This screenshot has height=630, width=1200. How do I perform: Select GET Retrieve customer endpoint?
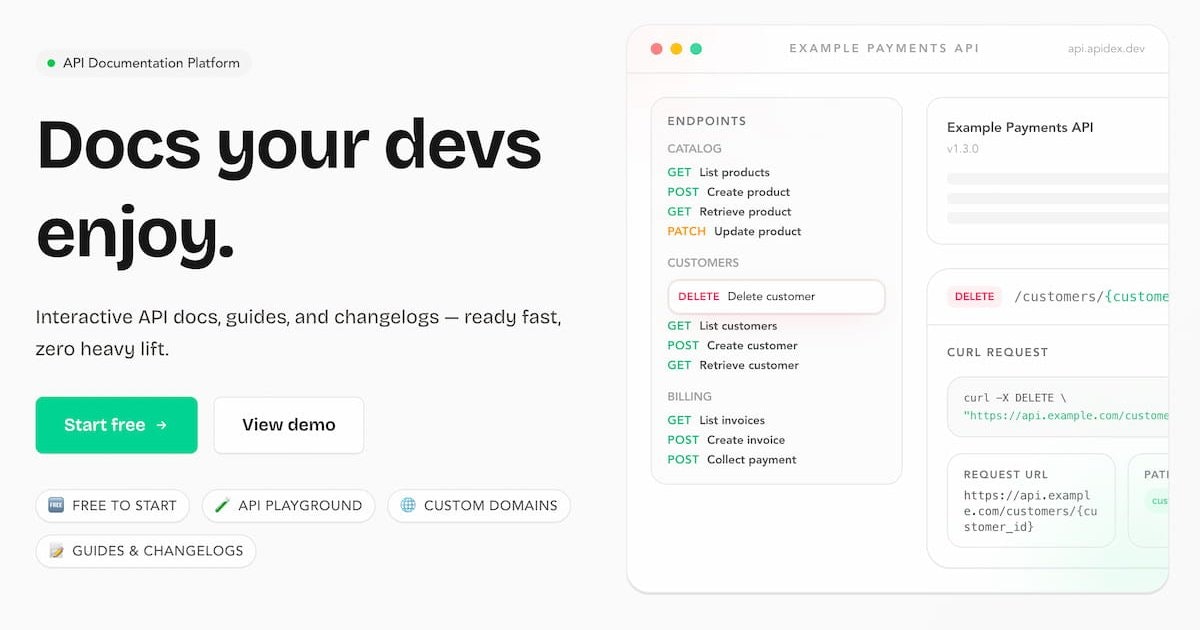click(x=733, y=366)
